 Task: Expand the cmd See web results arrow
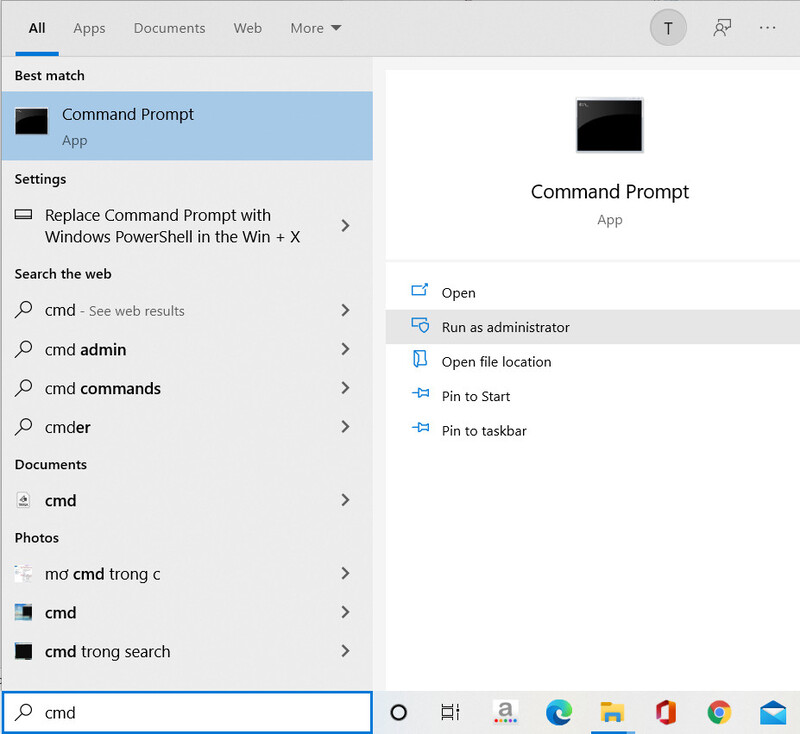click(345, 310)
